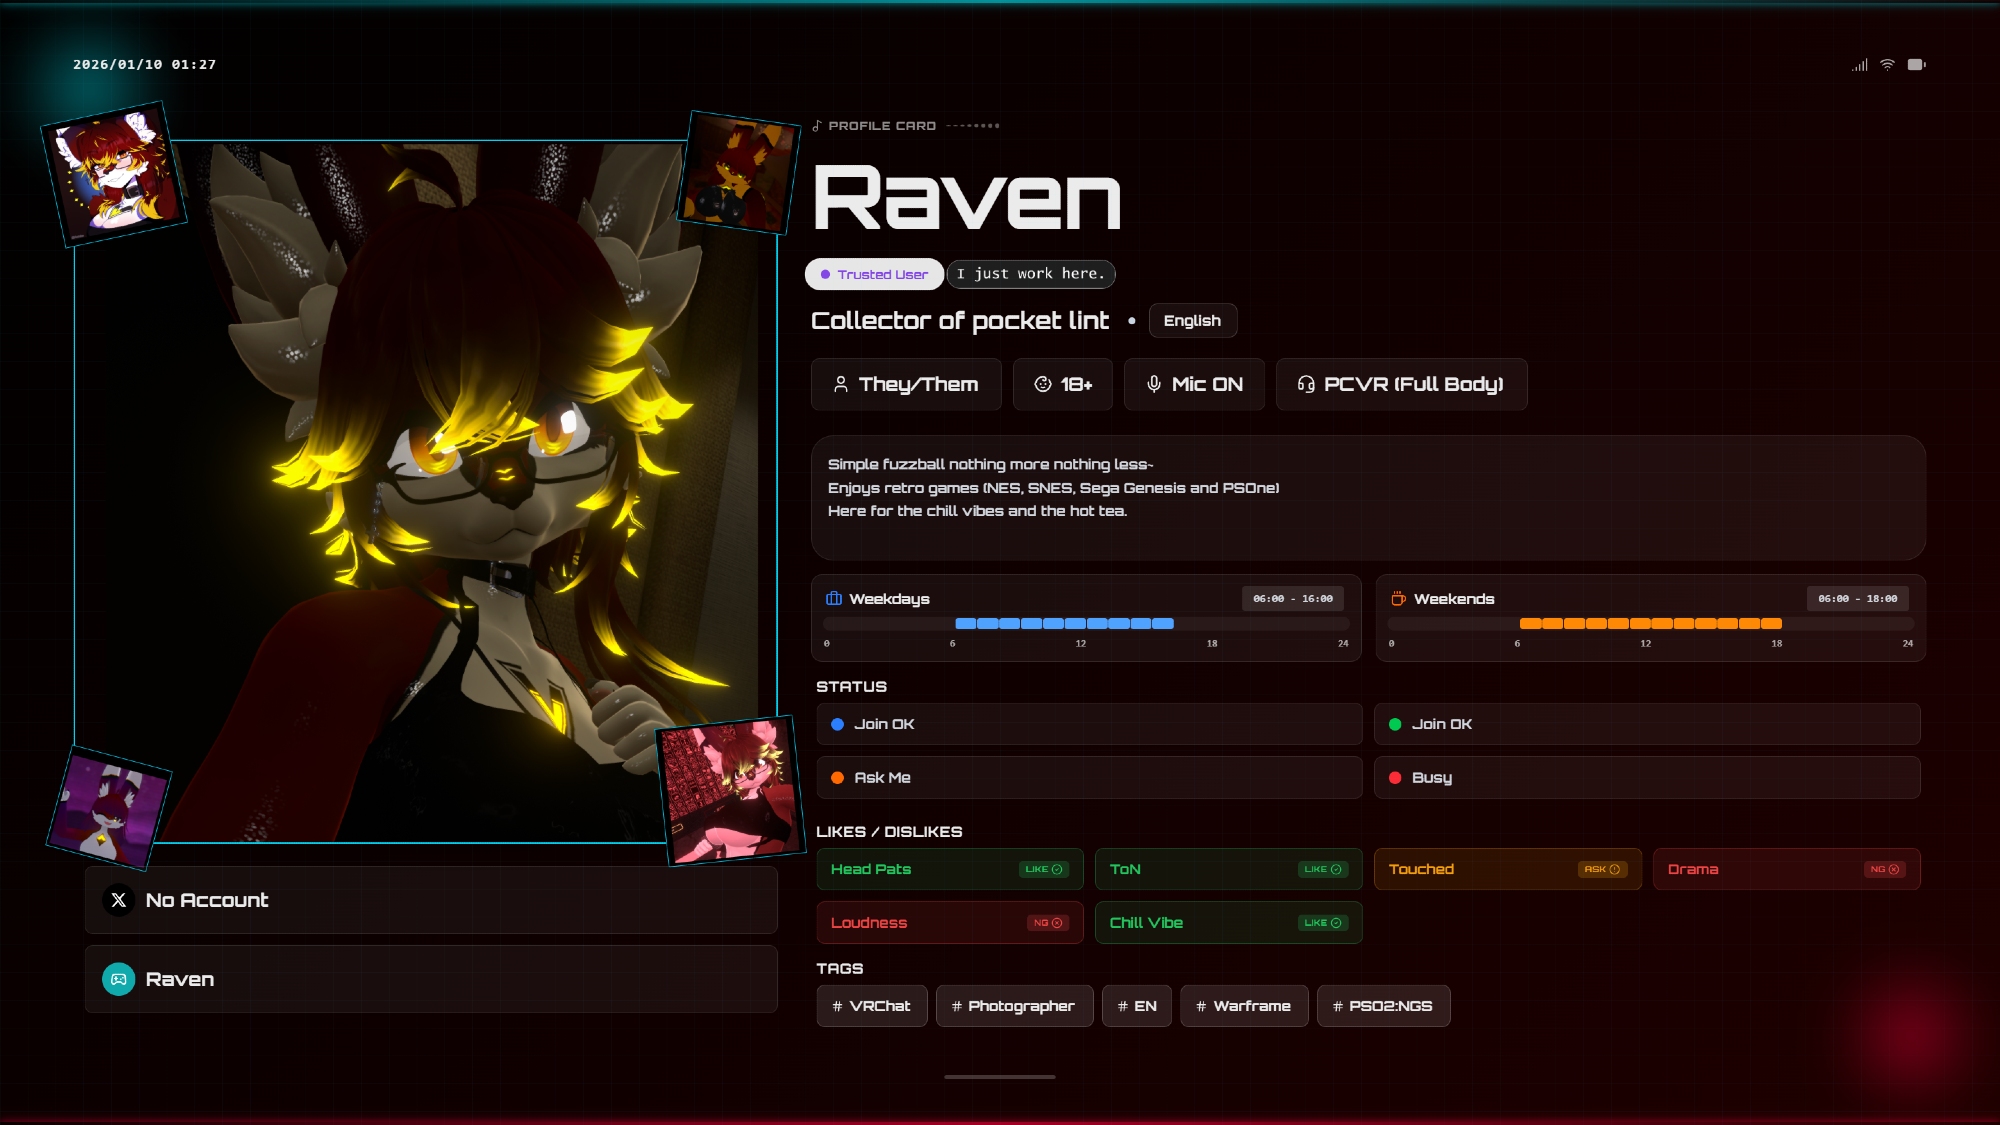
Task: Click the person icon beside They/Them
Action: click(x=840, y=384)
